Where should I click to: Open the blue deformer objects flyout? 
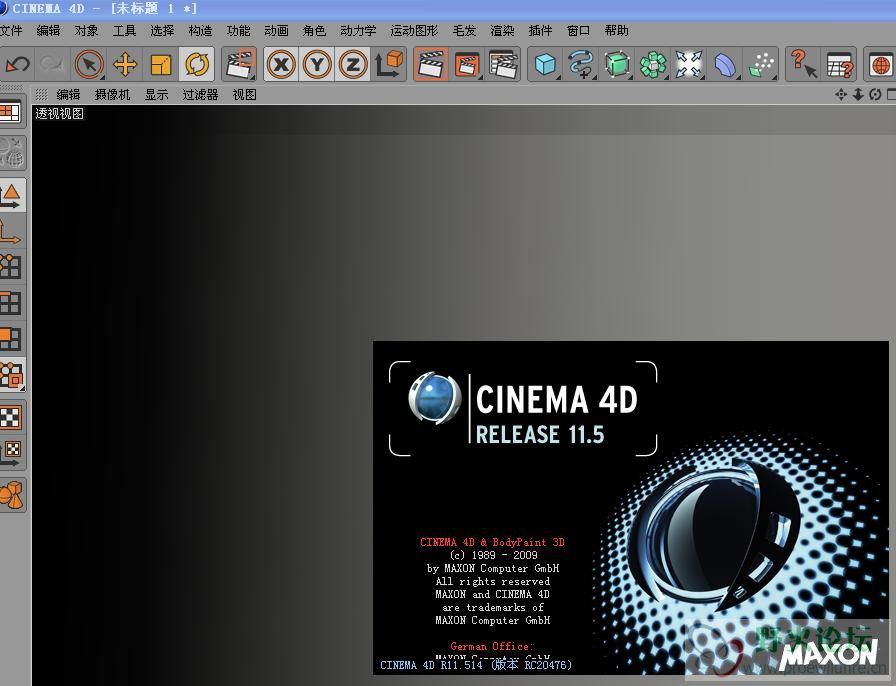pyautogui.click(x=725, y=64)
